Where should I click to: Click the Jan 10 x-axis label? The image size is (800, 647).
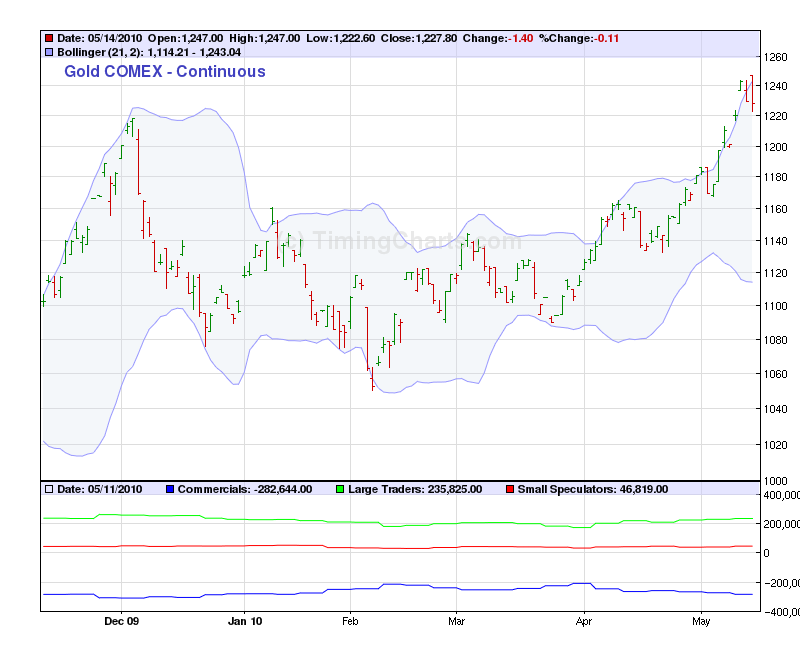click(x=244, y=621)
